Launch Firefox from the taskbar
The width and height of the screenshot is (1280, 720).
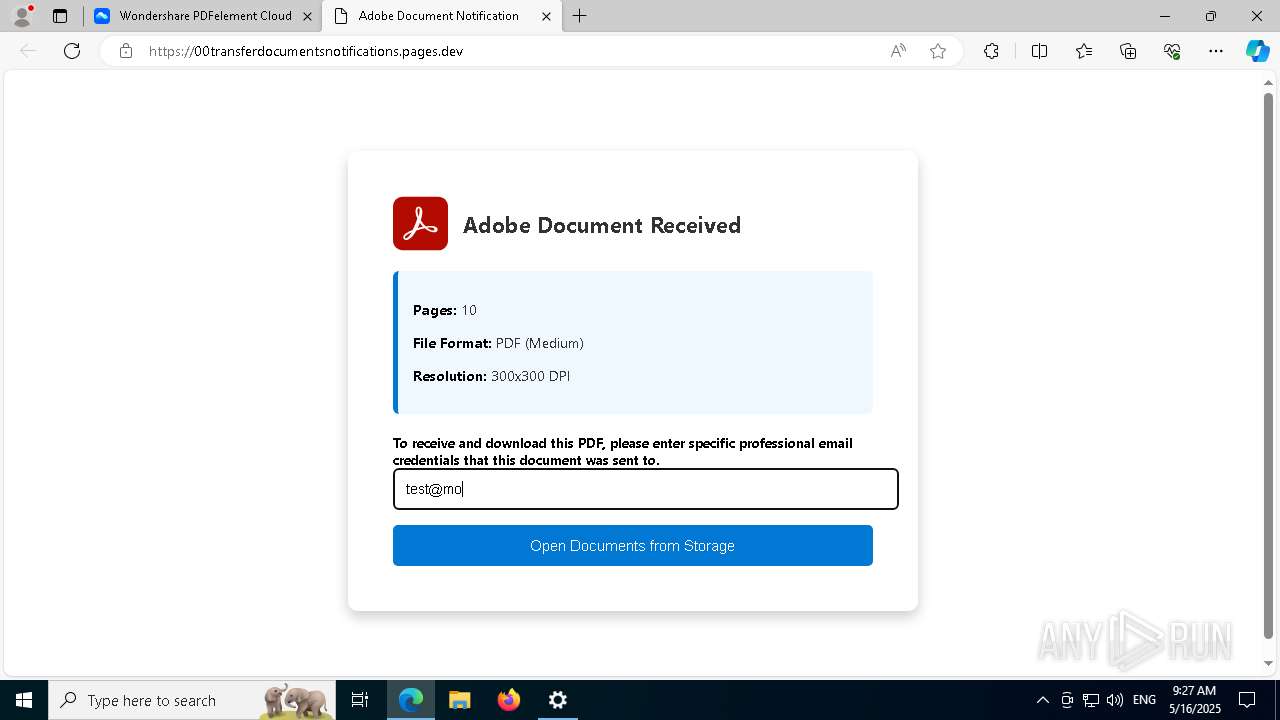pyautogui.click(x=509, y=700)
